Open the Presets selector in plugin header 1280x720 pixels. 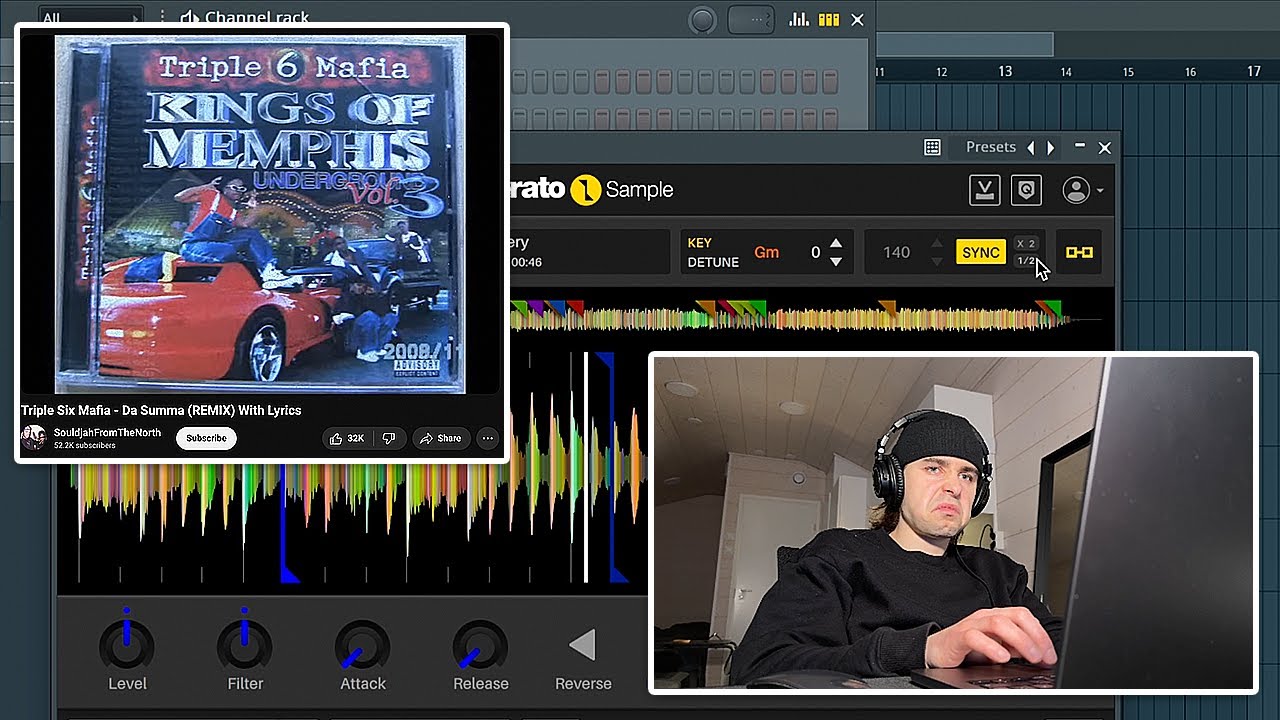(x=991, y=147)
